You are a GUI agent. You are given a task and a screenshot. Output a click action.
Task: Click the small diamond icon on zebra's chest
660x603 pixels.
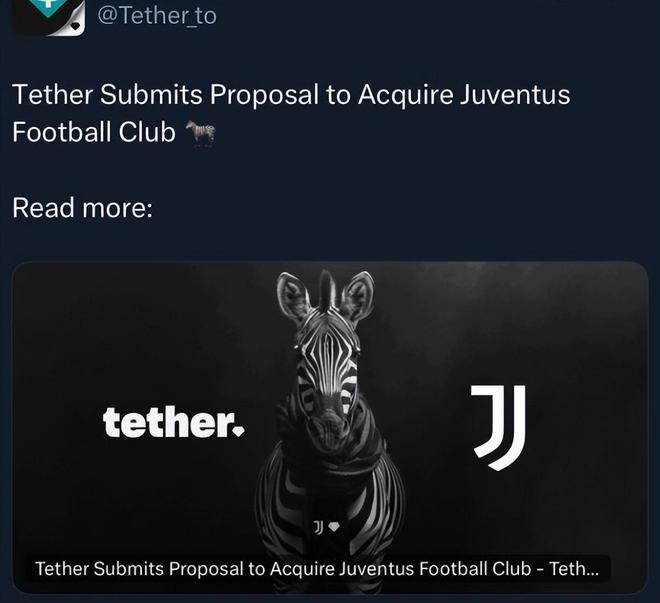333,526
